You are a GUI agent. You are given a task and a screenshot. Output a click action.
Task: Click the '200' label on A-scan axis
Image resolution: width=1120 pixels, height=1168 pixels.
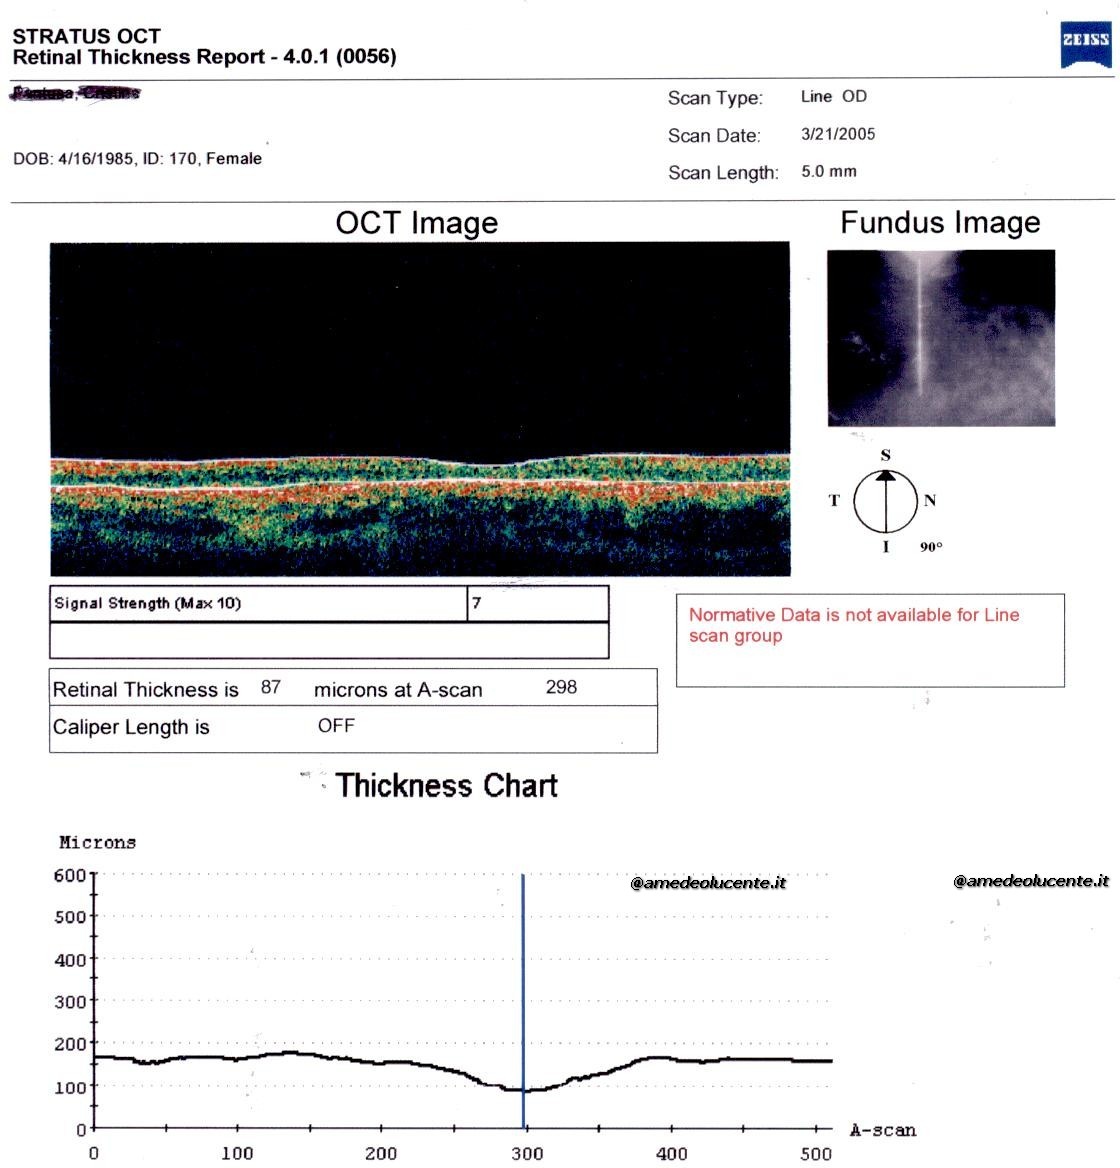(x=381, y=1154)
